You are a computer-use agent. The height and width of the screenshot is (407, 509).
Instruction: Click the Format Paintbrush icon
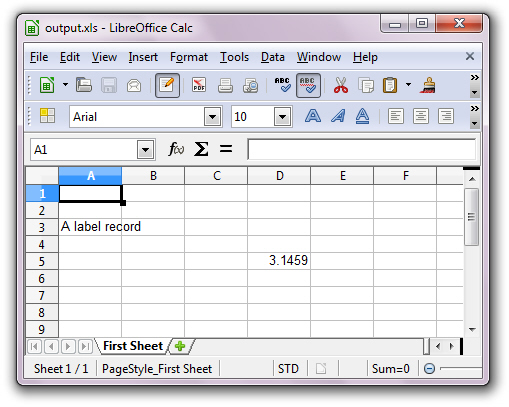[428, 85]
